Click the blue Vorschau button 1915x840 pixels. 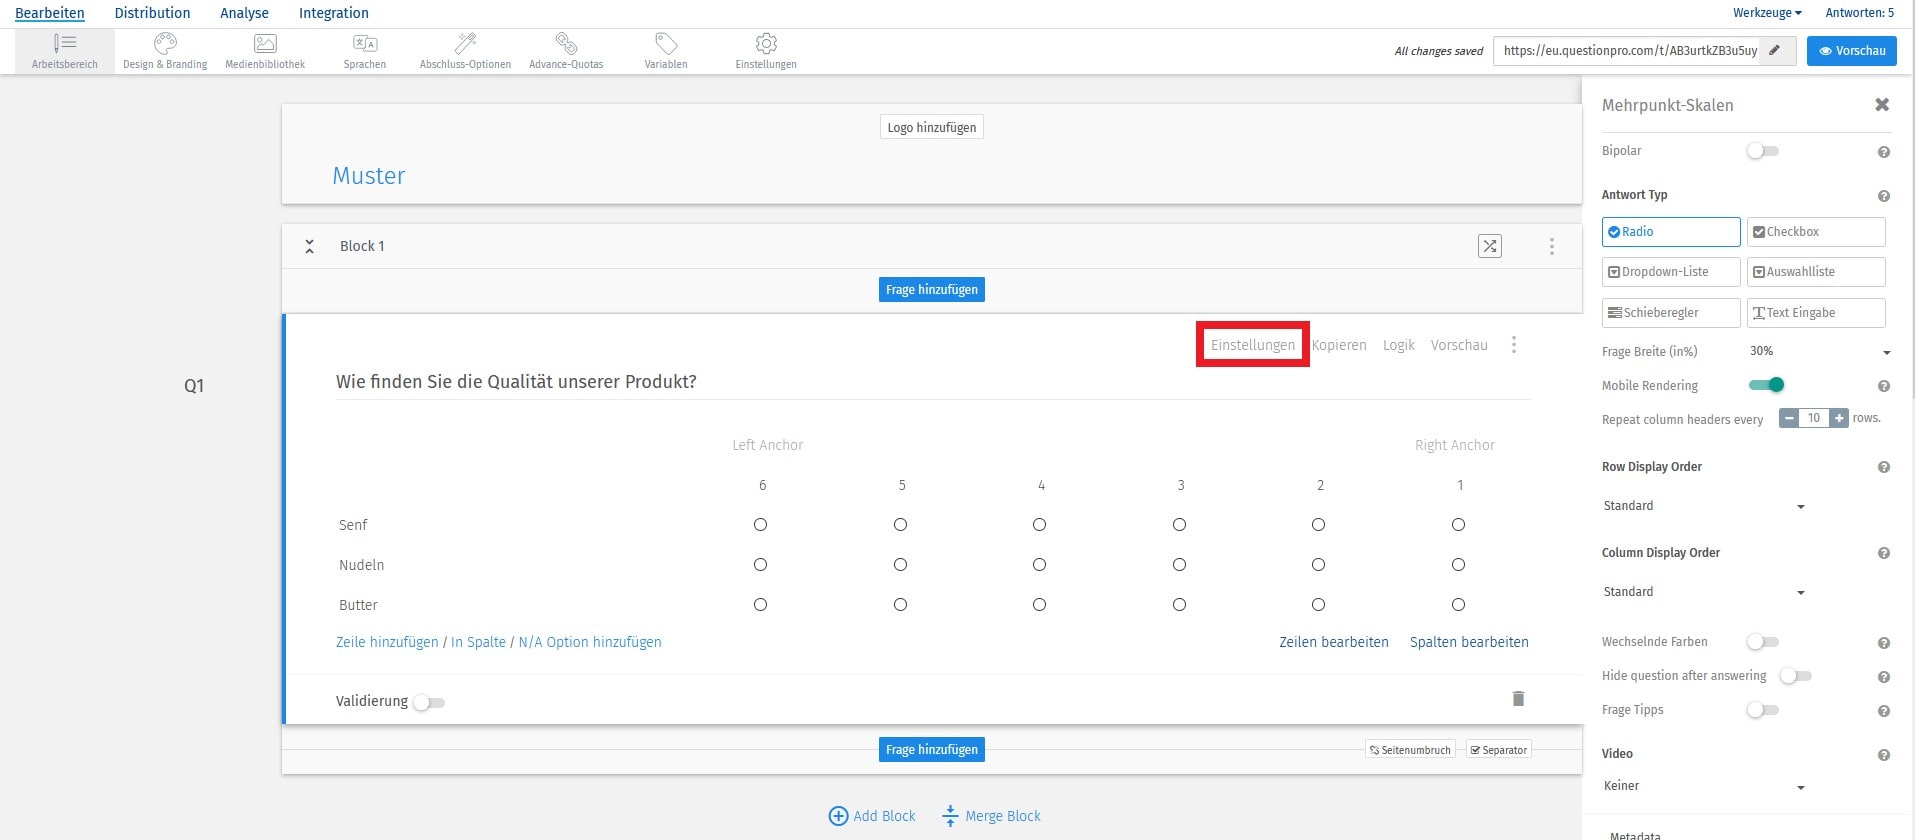1851,51
